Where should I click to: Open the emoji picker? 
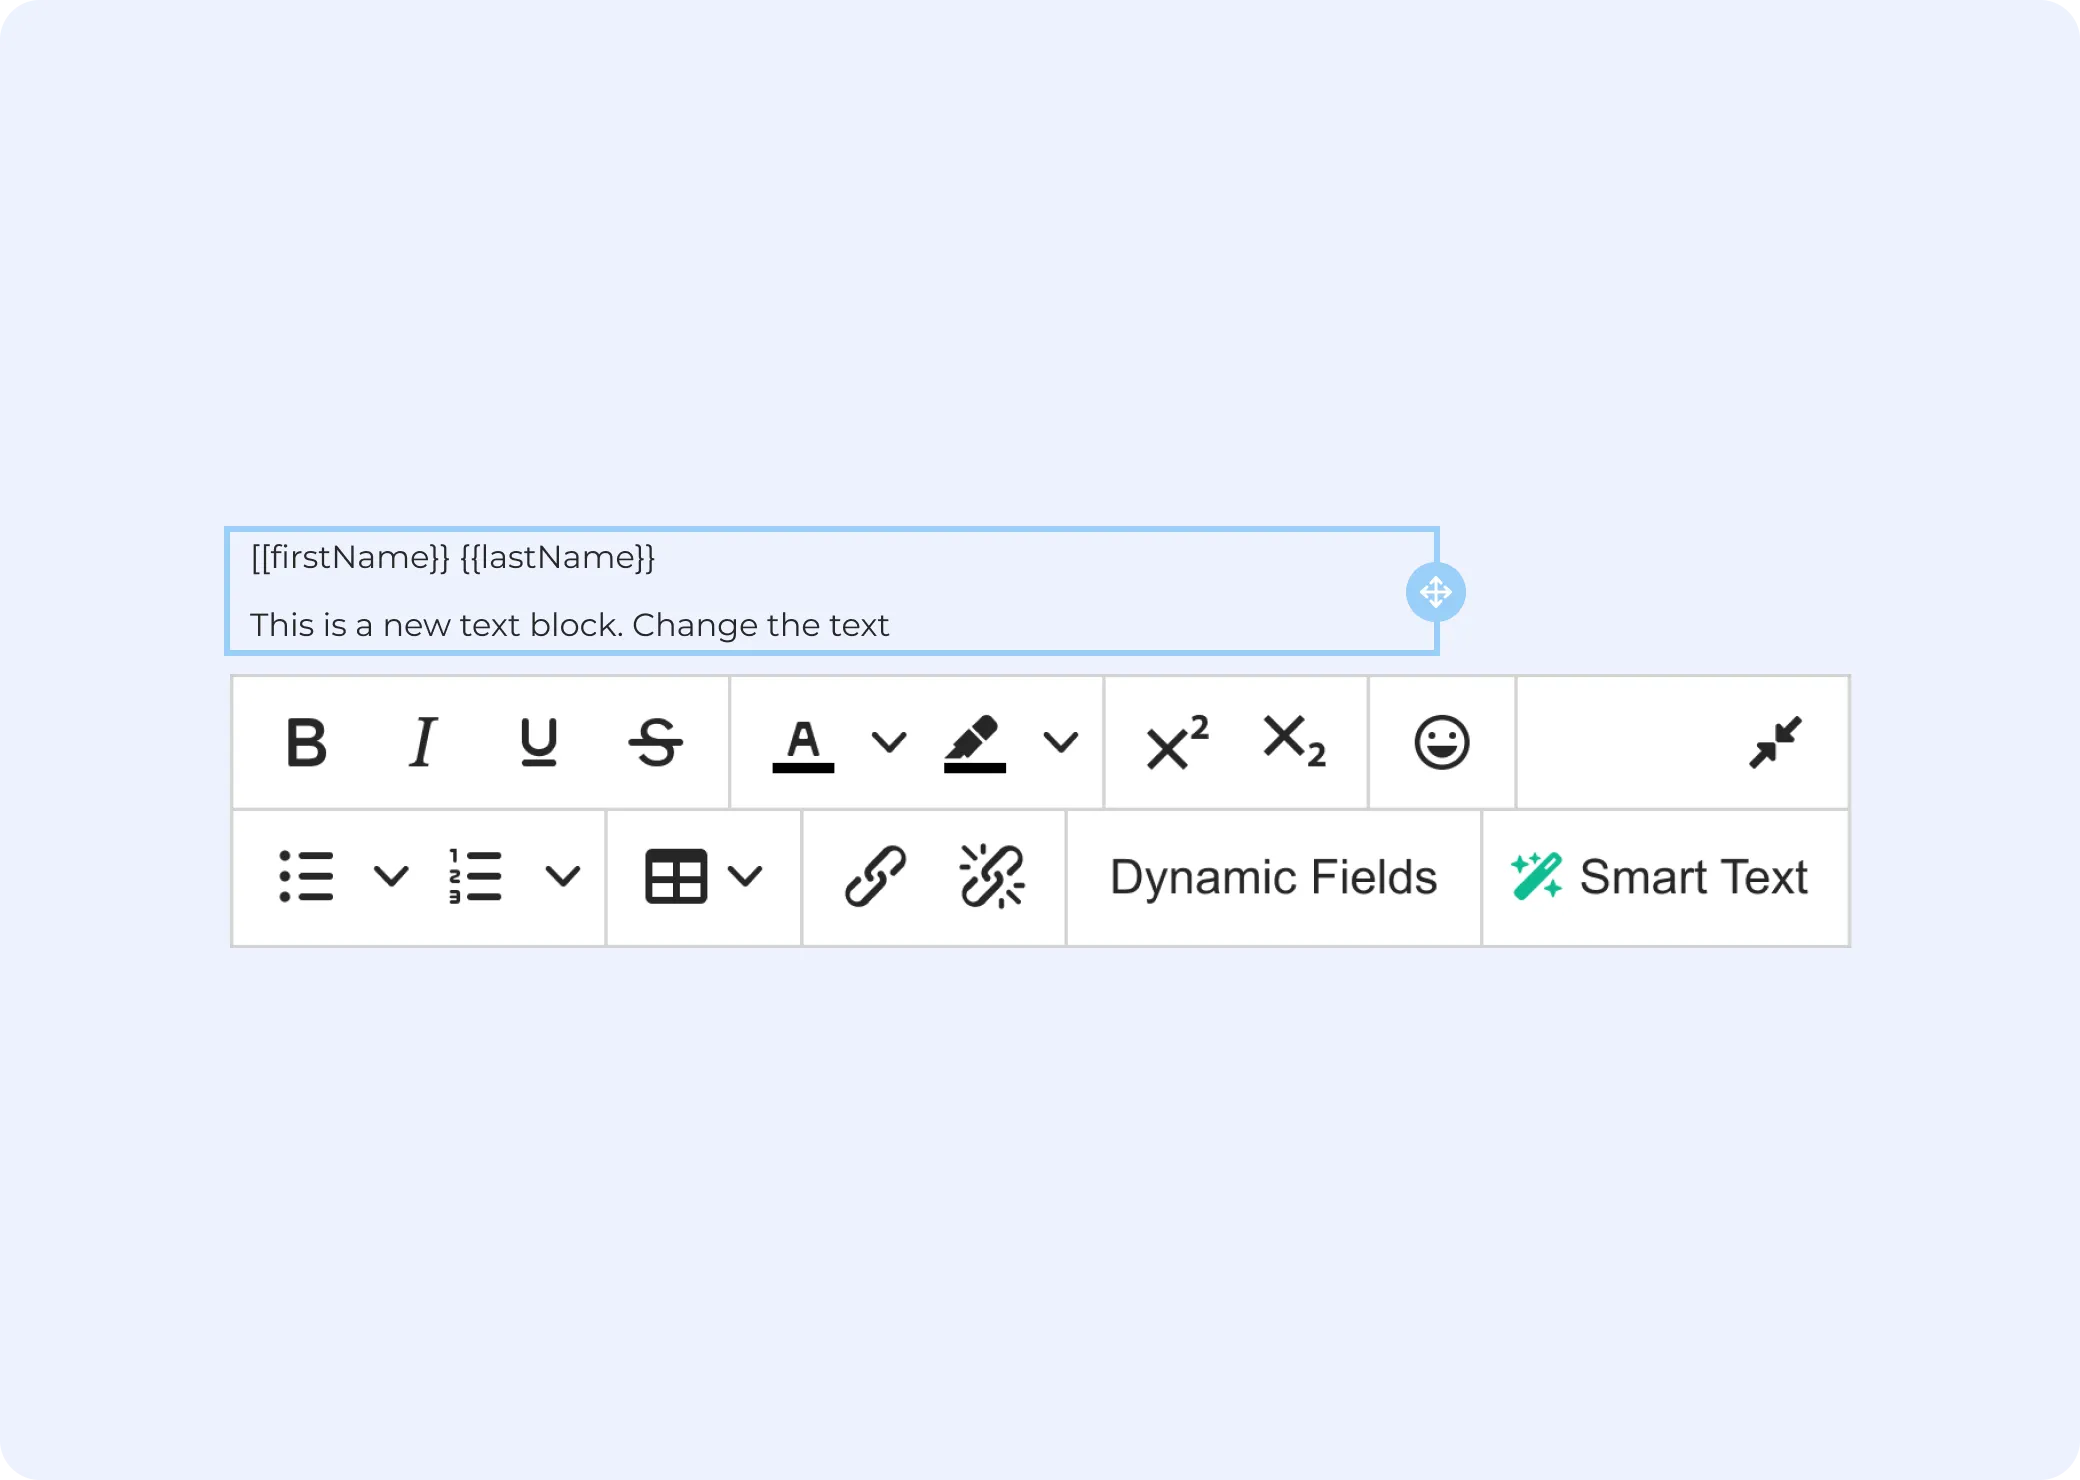click(1442, 743)
